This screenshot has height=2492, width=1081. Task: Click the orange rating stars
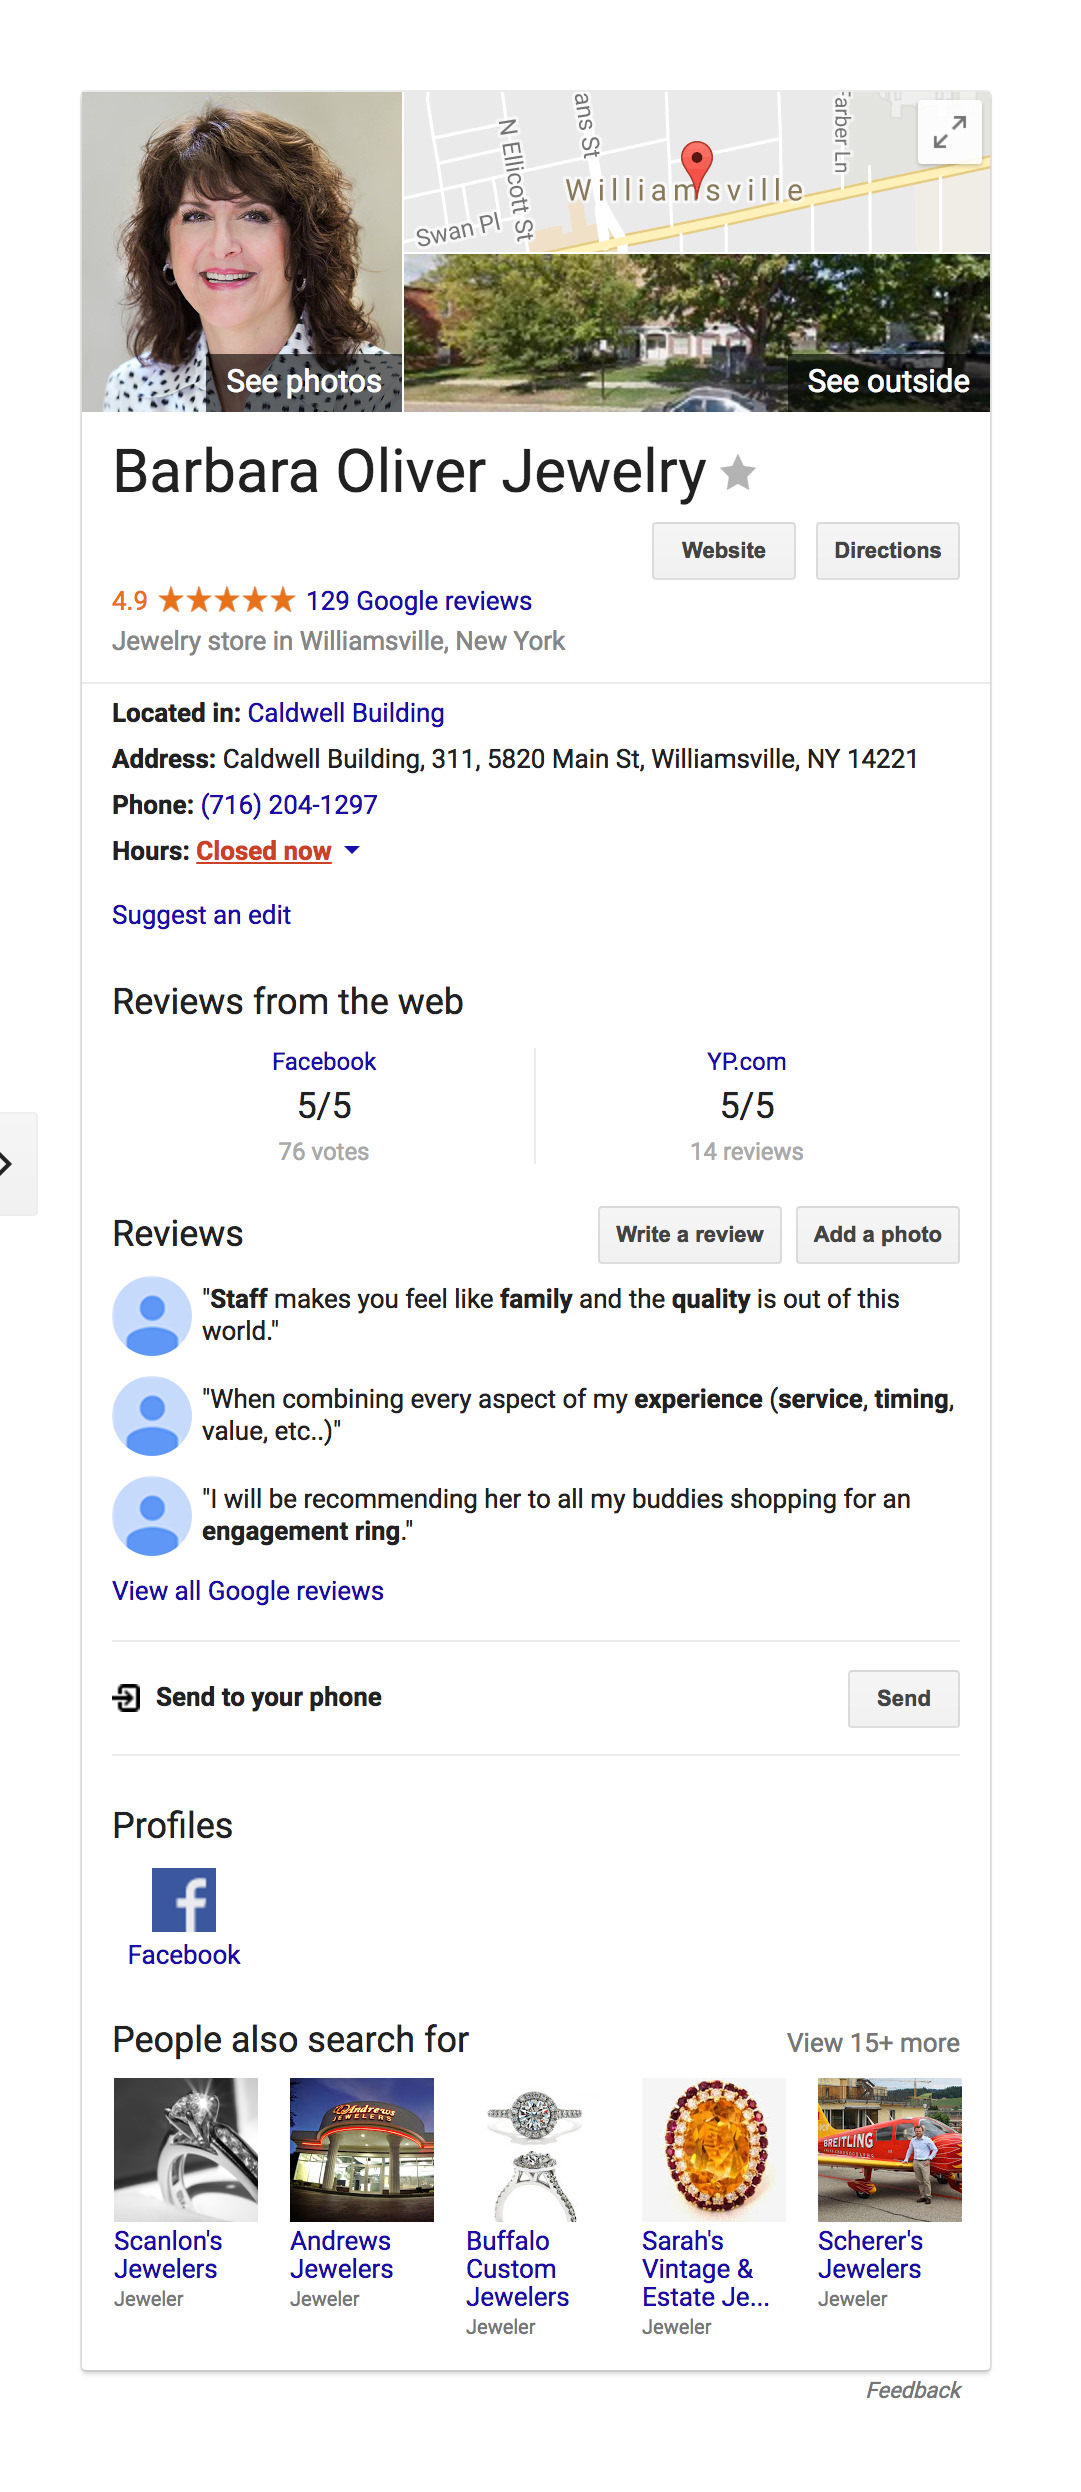(227, 600)
